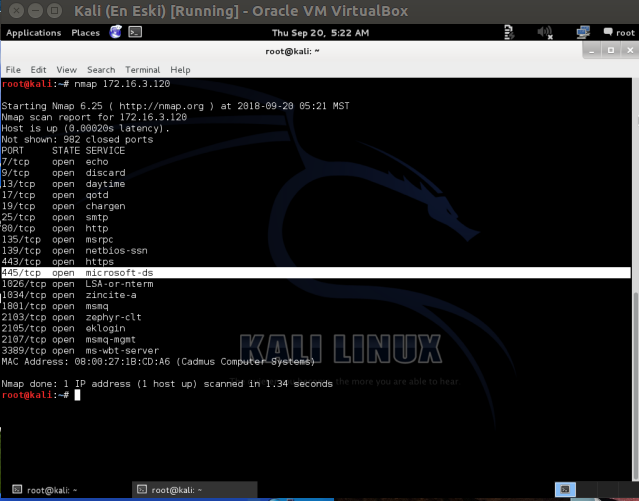Click the Host is up latency line
Screen dimensions: 639x501
click(86, 128)
